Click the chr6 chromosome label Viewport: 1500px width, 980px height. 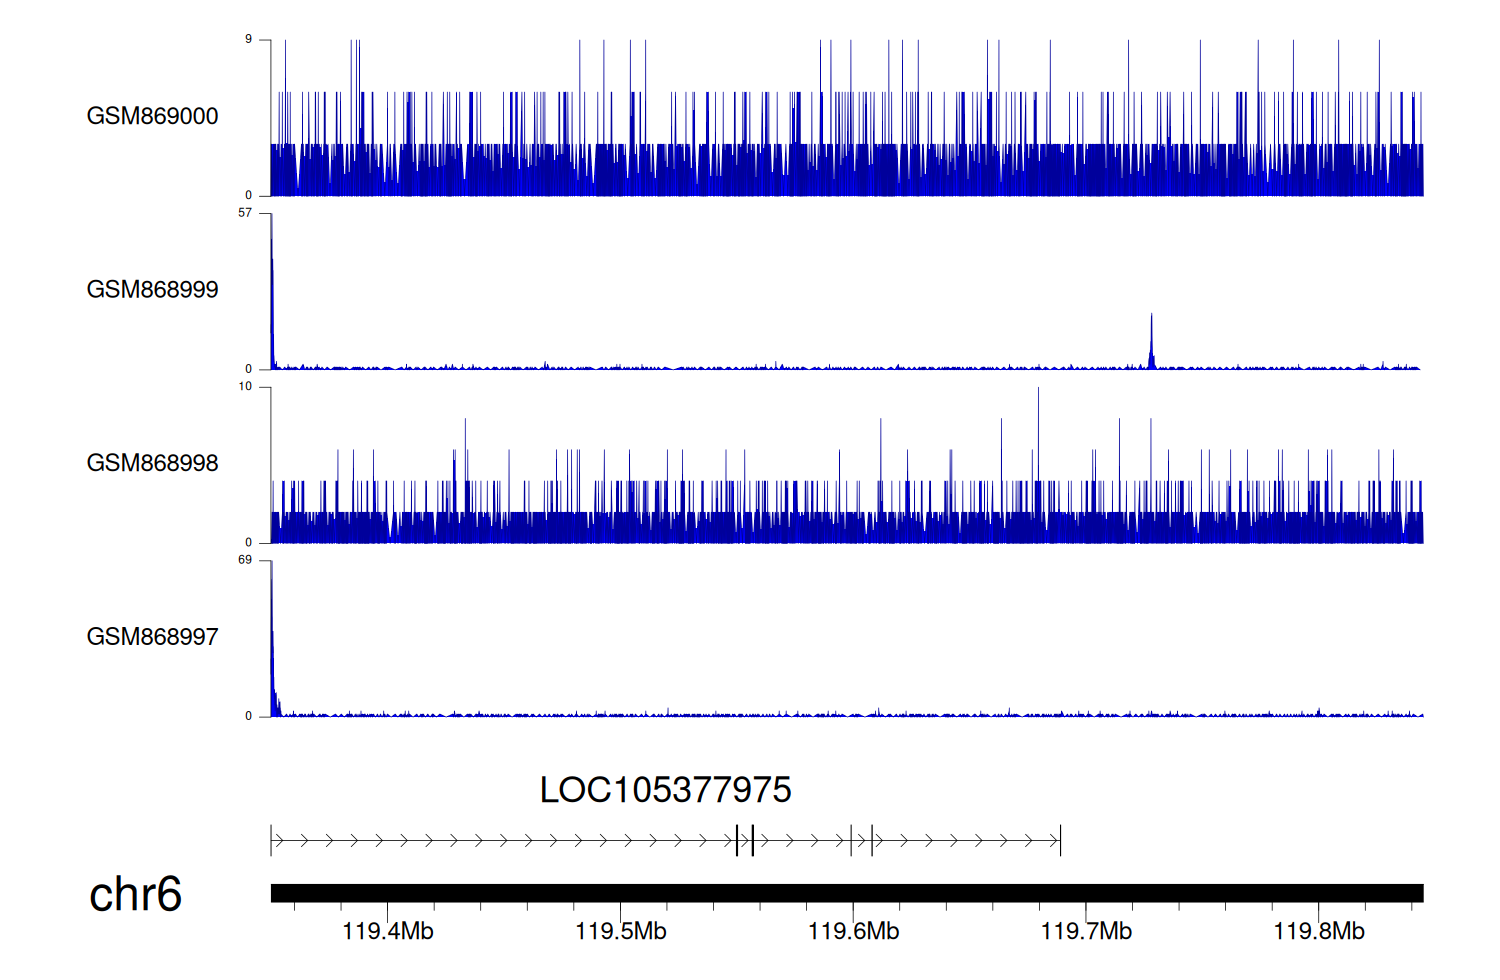[x=135, y=894]
